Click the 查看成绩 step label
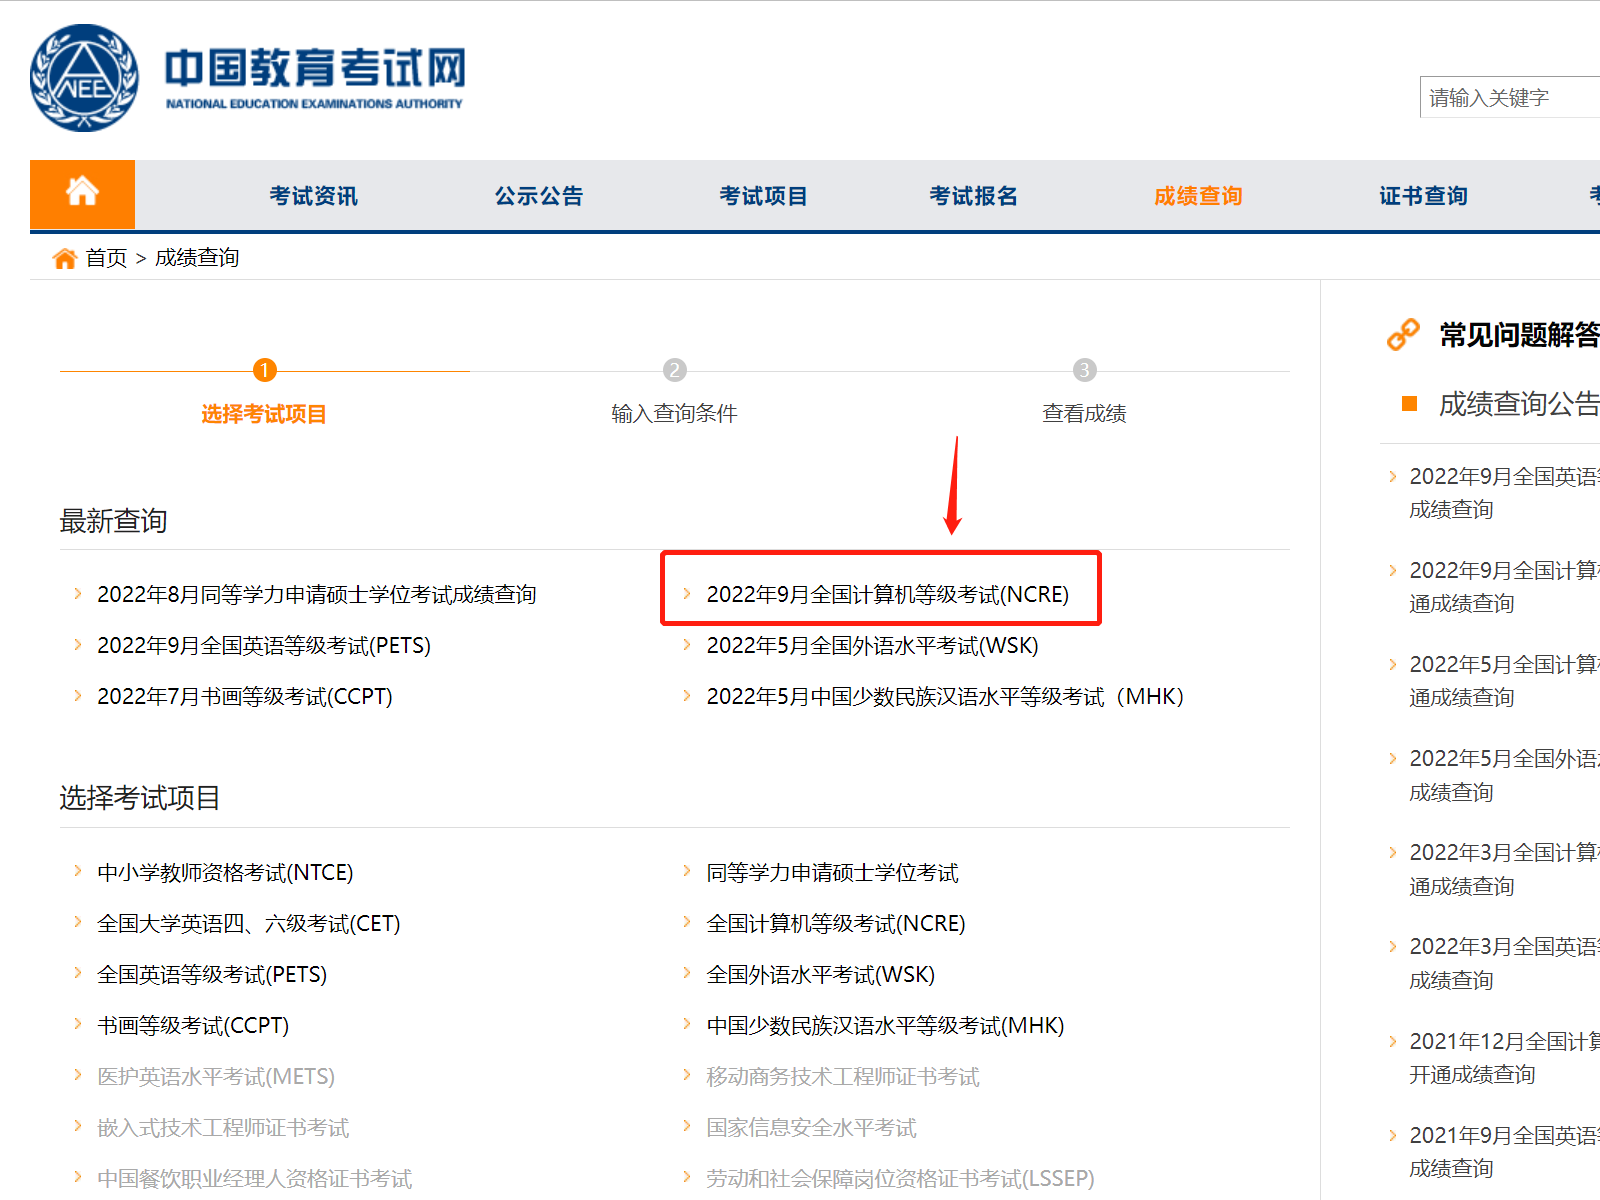This screenshot has width=1600, height=1200. [x=1085, y=414]
